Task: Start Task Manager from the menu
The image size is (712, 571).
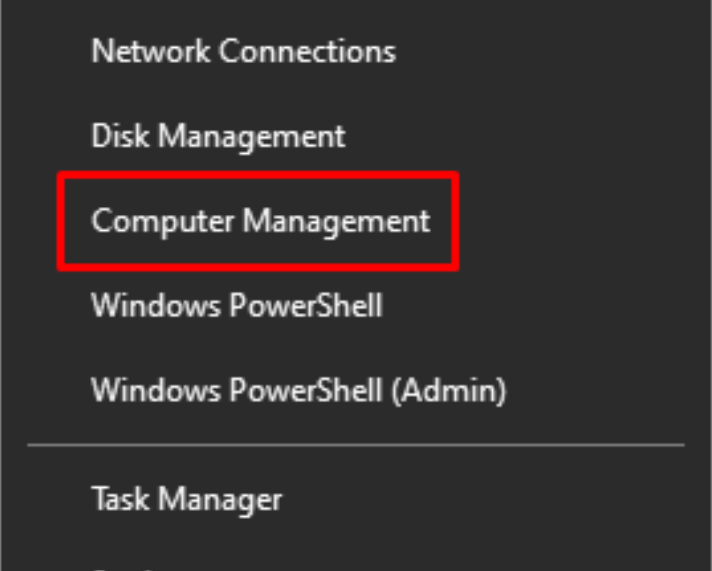Action: [x=186, y=497]
